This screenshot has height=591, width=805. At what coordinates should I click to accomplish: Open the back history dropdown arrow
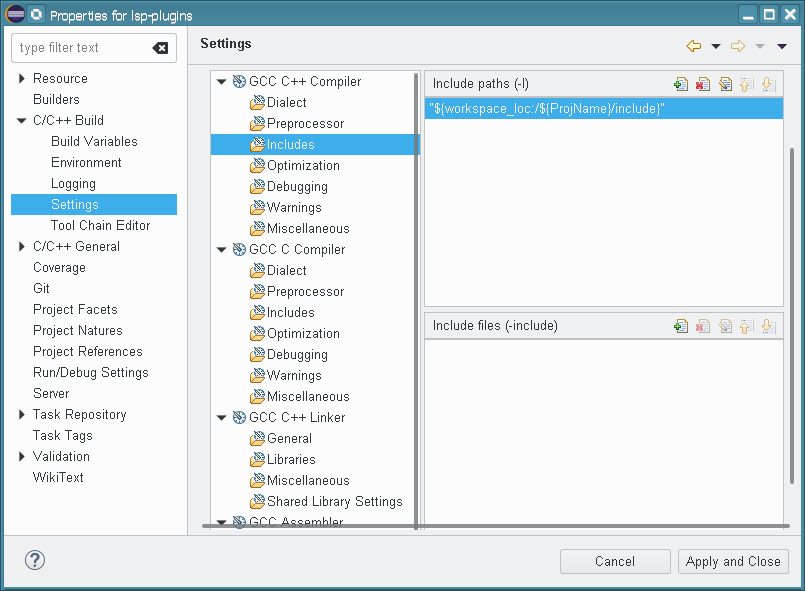click(716, 46)
